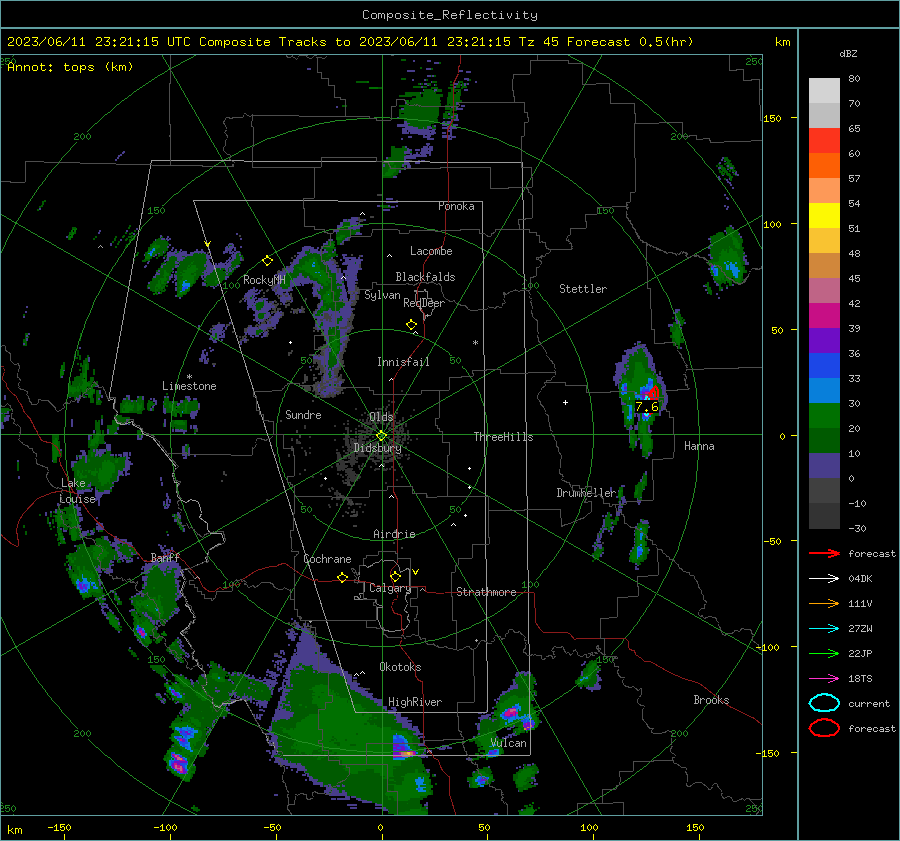This screenshot has width=900, height=841.
Task: Click the red forecast ellipse icon
Action: [x=824, y=728]
